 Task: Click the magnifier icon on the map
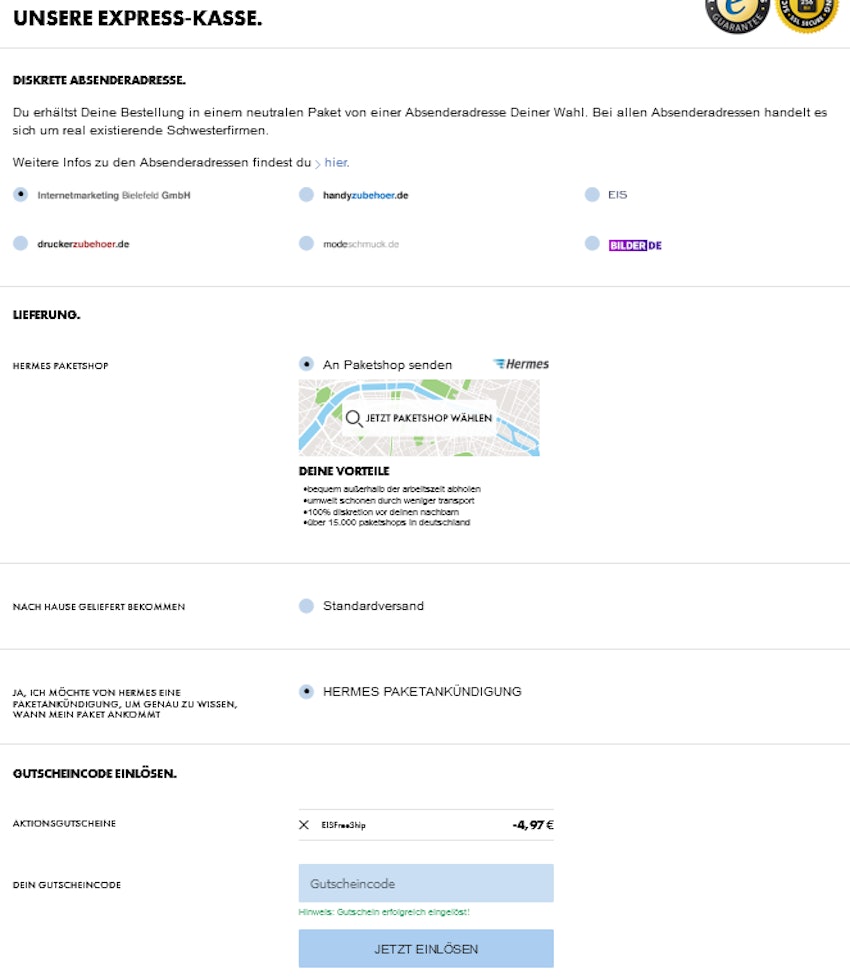[x=353, y=418]
